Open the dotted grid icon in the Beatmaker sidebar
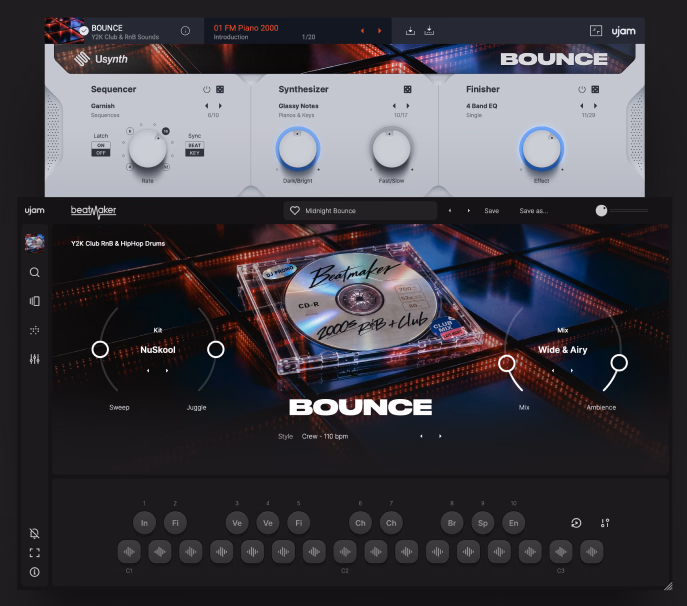The height and width of the screenshot is (606, 687). coord(35,330)
